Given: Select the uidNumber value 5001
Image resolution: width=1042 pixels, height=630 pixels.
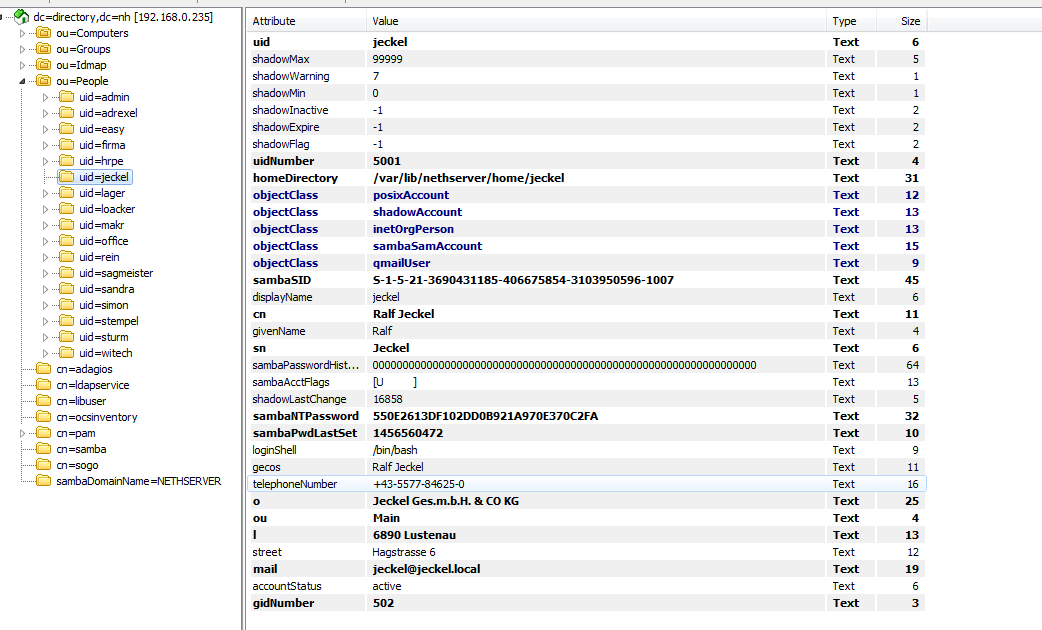Looking at the screenshot, I should pos(387,161).
